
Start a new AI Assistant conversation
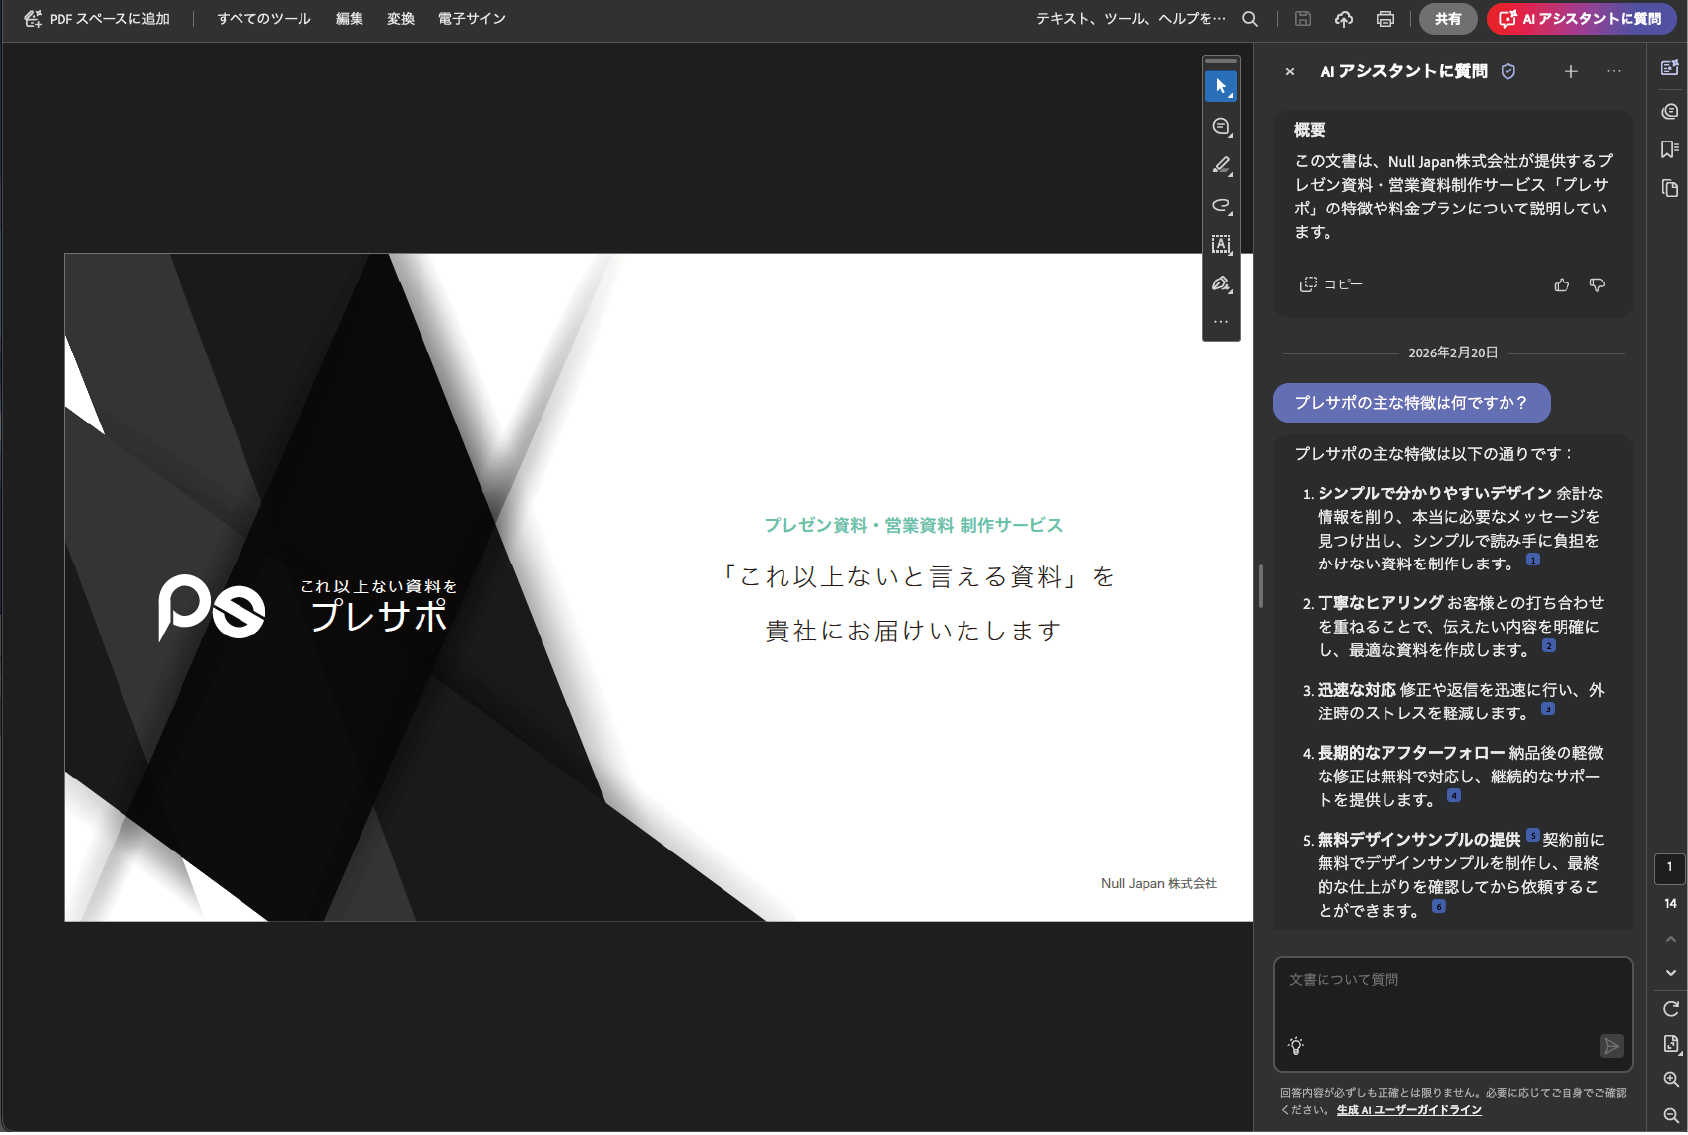(x=1571, y=71)
